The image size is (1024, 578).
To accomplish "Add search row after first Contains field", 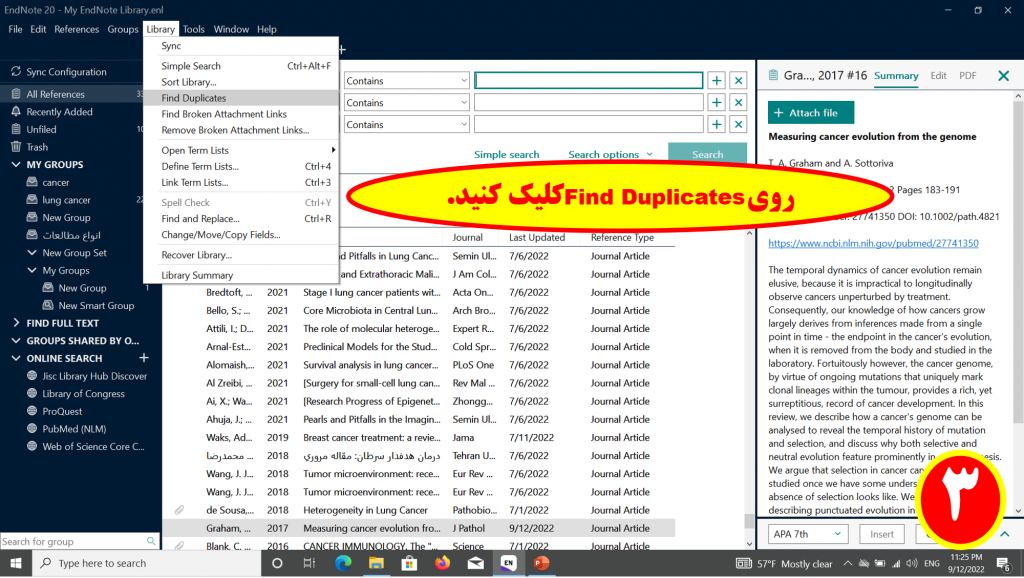I will click(x=716, y=80).
